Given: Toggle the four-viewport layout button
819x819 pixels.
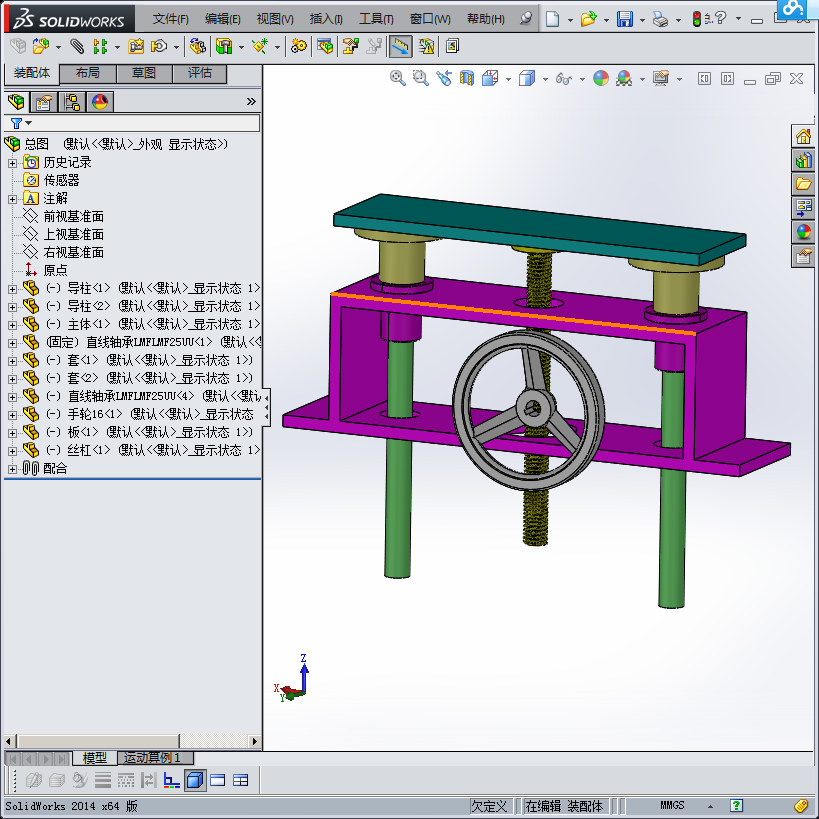Looking at the screenshot, I should coord(240,780).
